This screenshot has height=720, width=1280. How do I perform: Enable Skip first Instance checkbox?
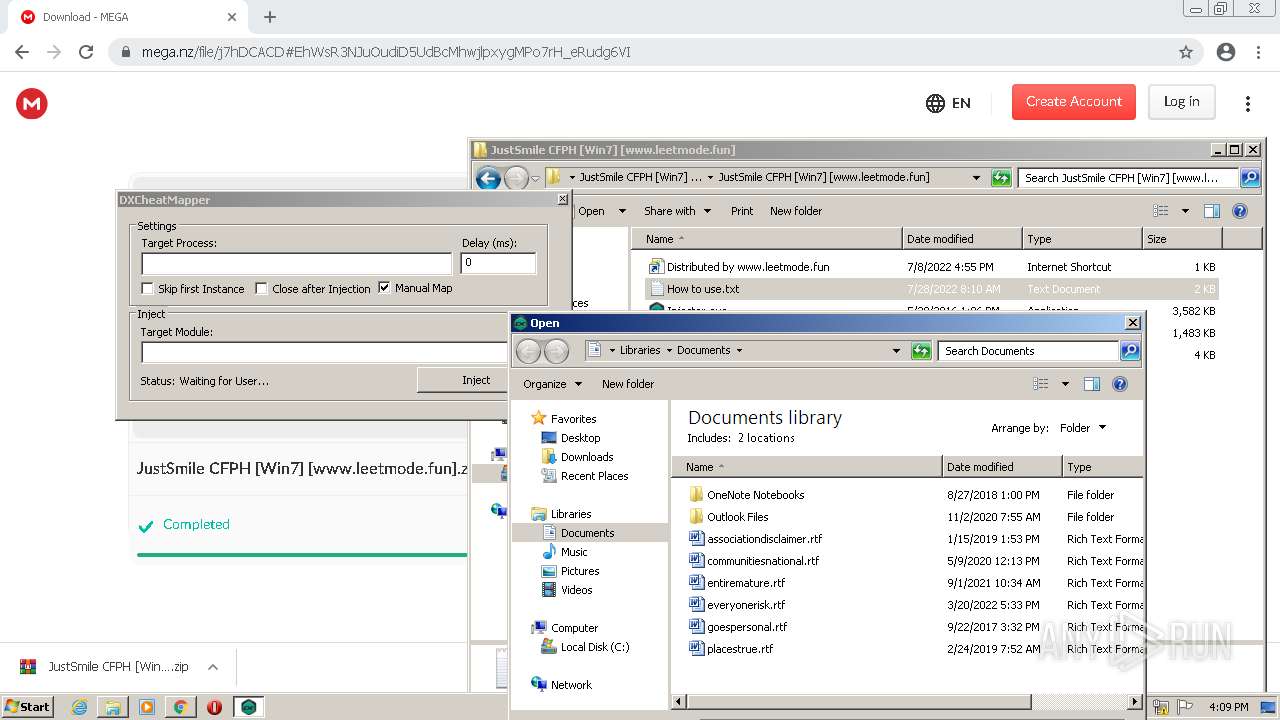coord(148,289)
